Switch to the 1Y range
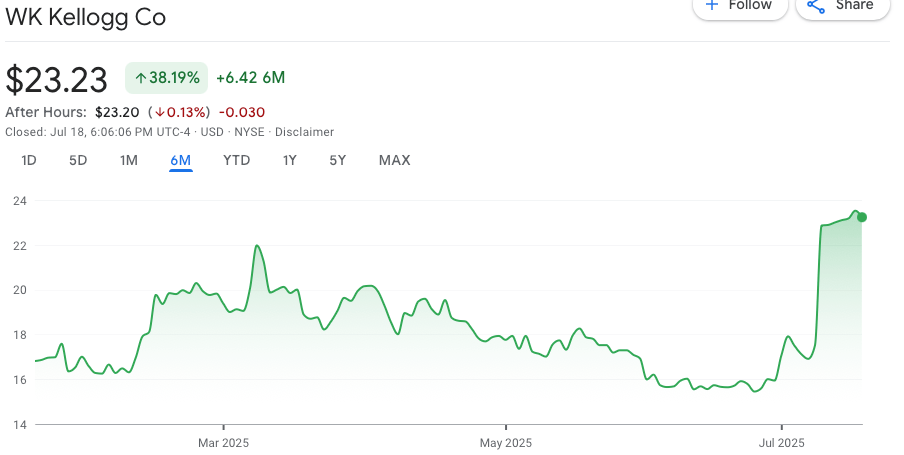Viewport: 904px width, 455px height. pyautogui.click(x=289, y=160)
